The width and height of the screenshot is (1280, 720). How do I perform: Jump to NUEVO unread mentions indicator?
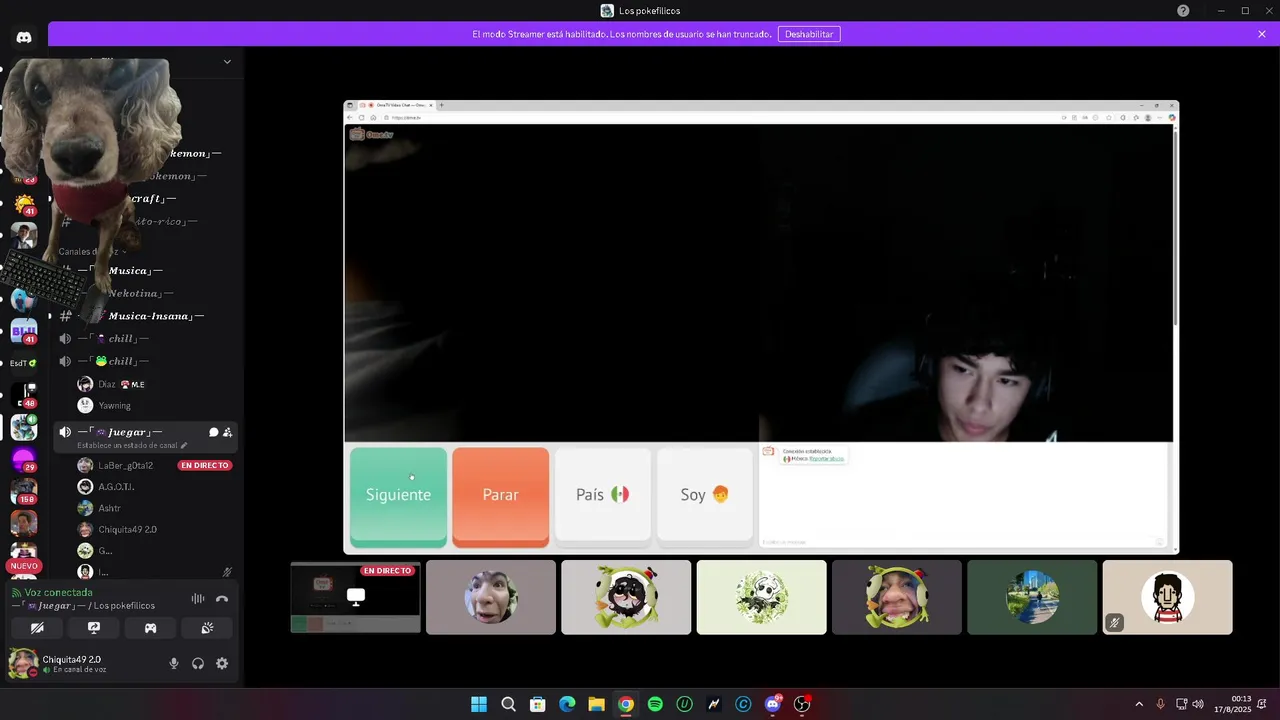pos(24,566)
